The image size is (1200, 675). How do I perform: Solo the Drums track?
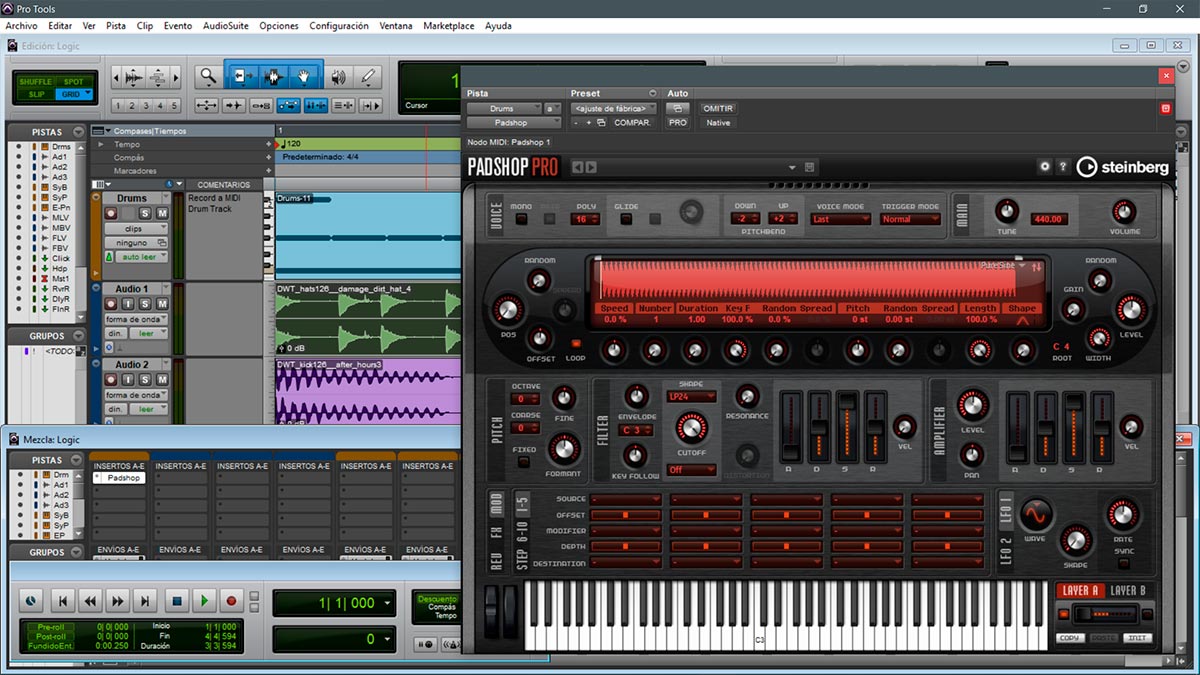(x=145, y=213)
